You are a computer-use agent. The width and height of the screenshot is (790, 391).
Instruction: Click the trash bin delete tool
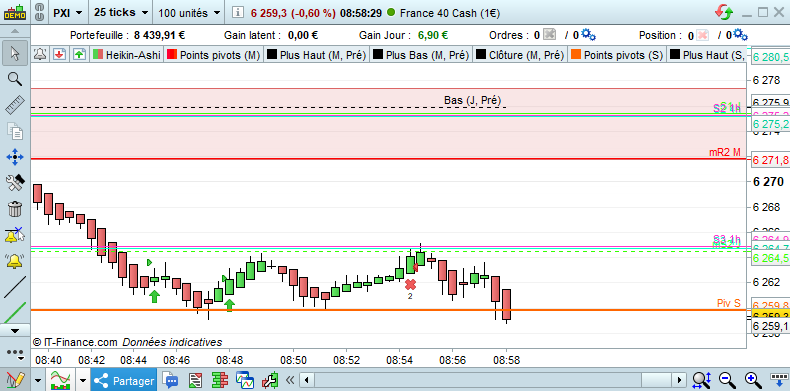pos(15,209)
